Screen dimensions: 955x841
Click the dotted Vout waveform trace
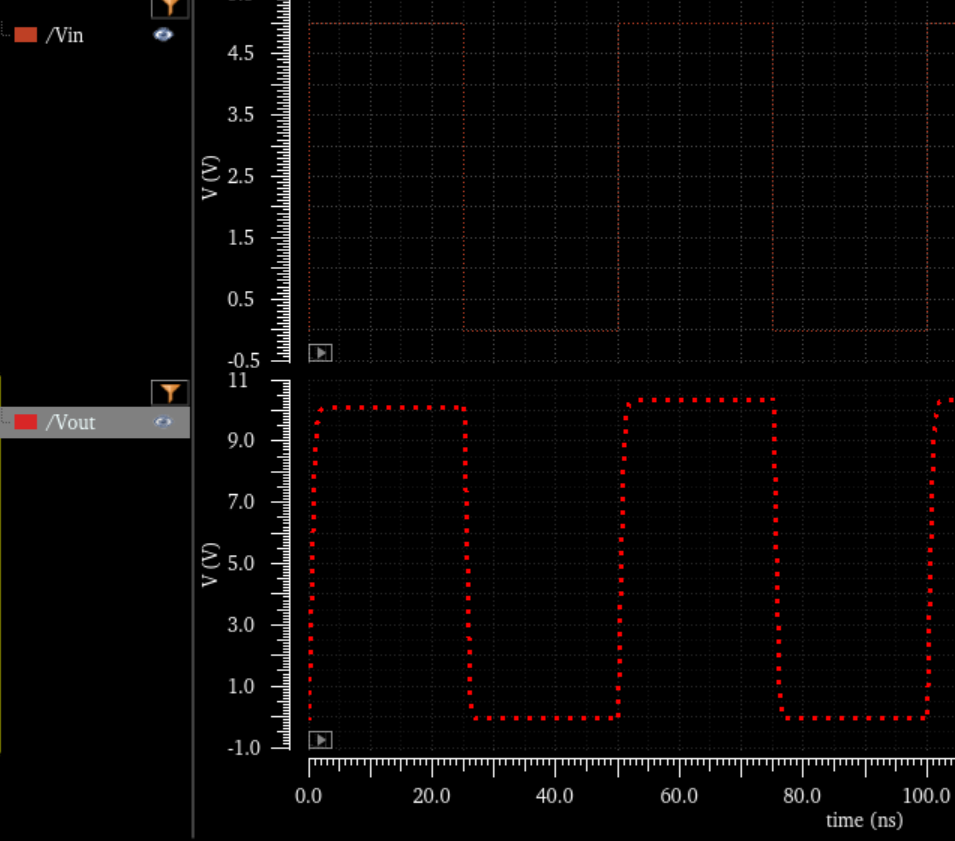pos(390,407)
